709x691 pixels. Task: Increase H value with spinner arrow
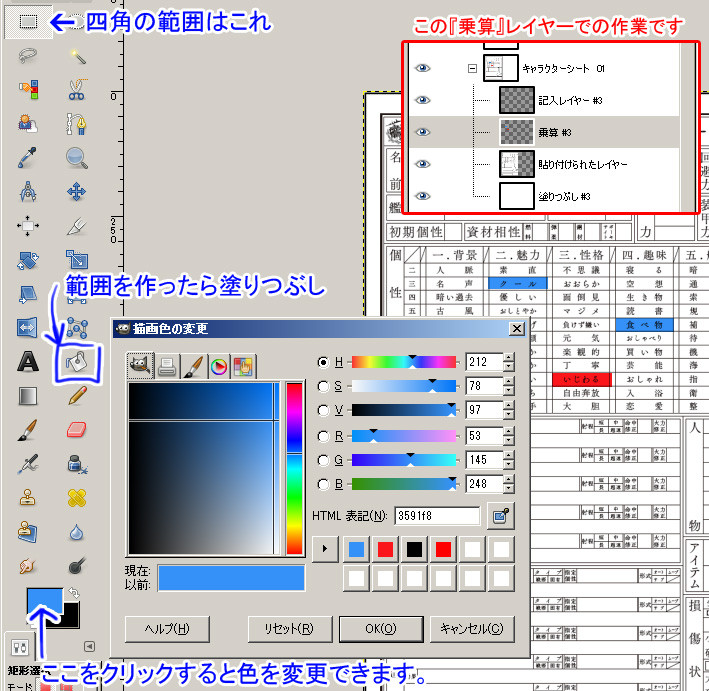(509, 357)
